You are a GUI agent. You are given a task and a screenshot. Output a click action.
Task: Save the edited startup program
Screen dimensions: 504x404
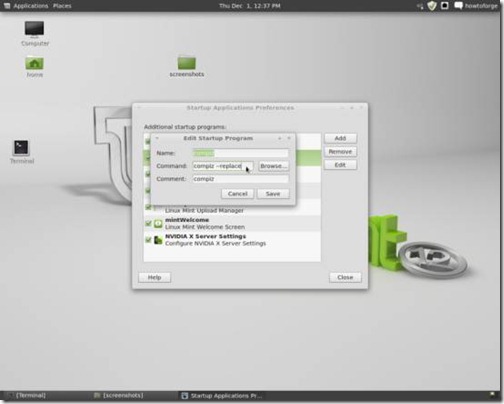[x=273, y=194]
